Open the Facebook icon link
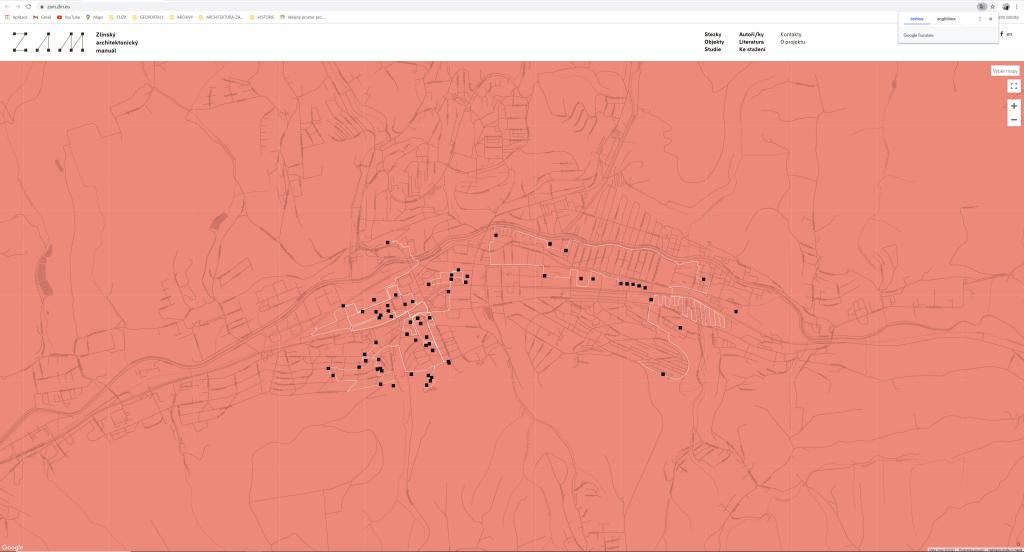The height and width of the screenshot is (552, 1024). click(x=1001, y=34)
